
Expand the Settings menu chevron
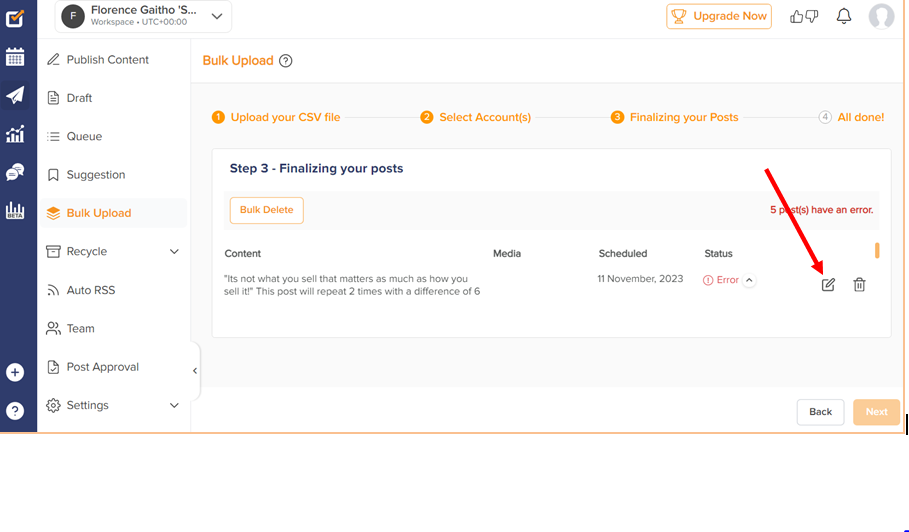click(x=174, y=406)
